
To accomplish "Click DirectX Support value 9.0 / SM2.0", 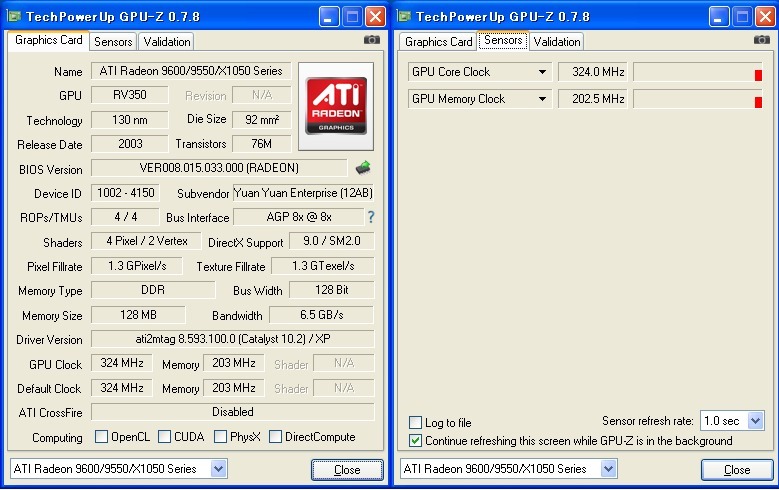I will tap(332, 241).
